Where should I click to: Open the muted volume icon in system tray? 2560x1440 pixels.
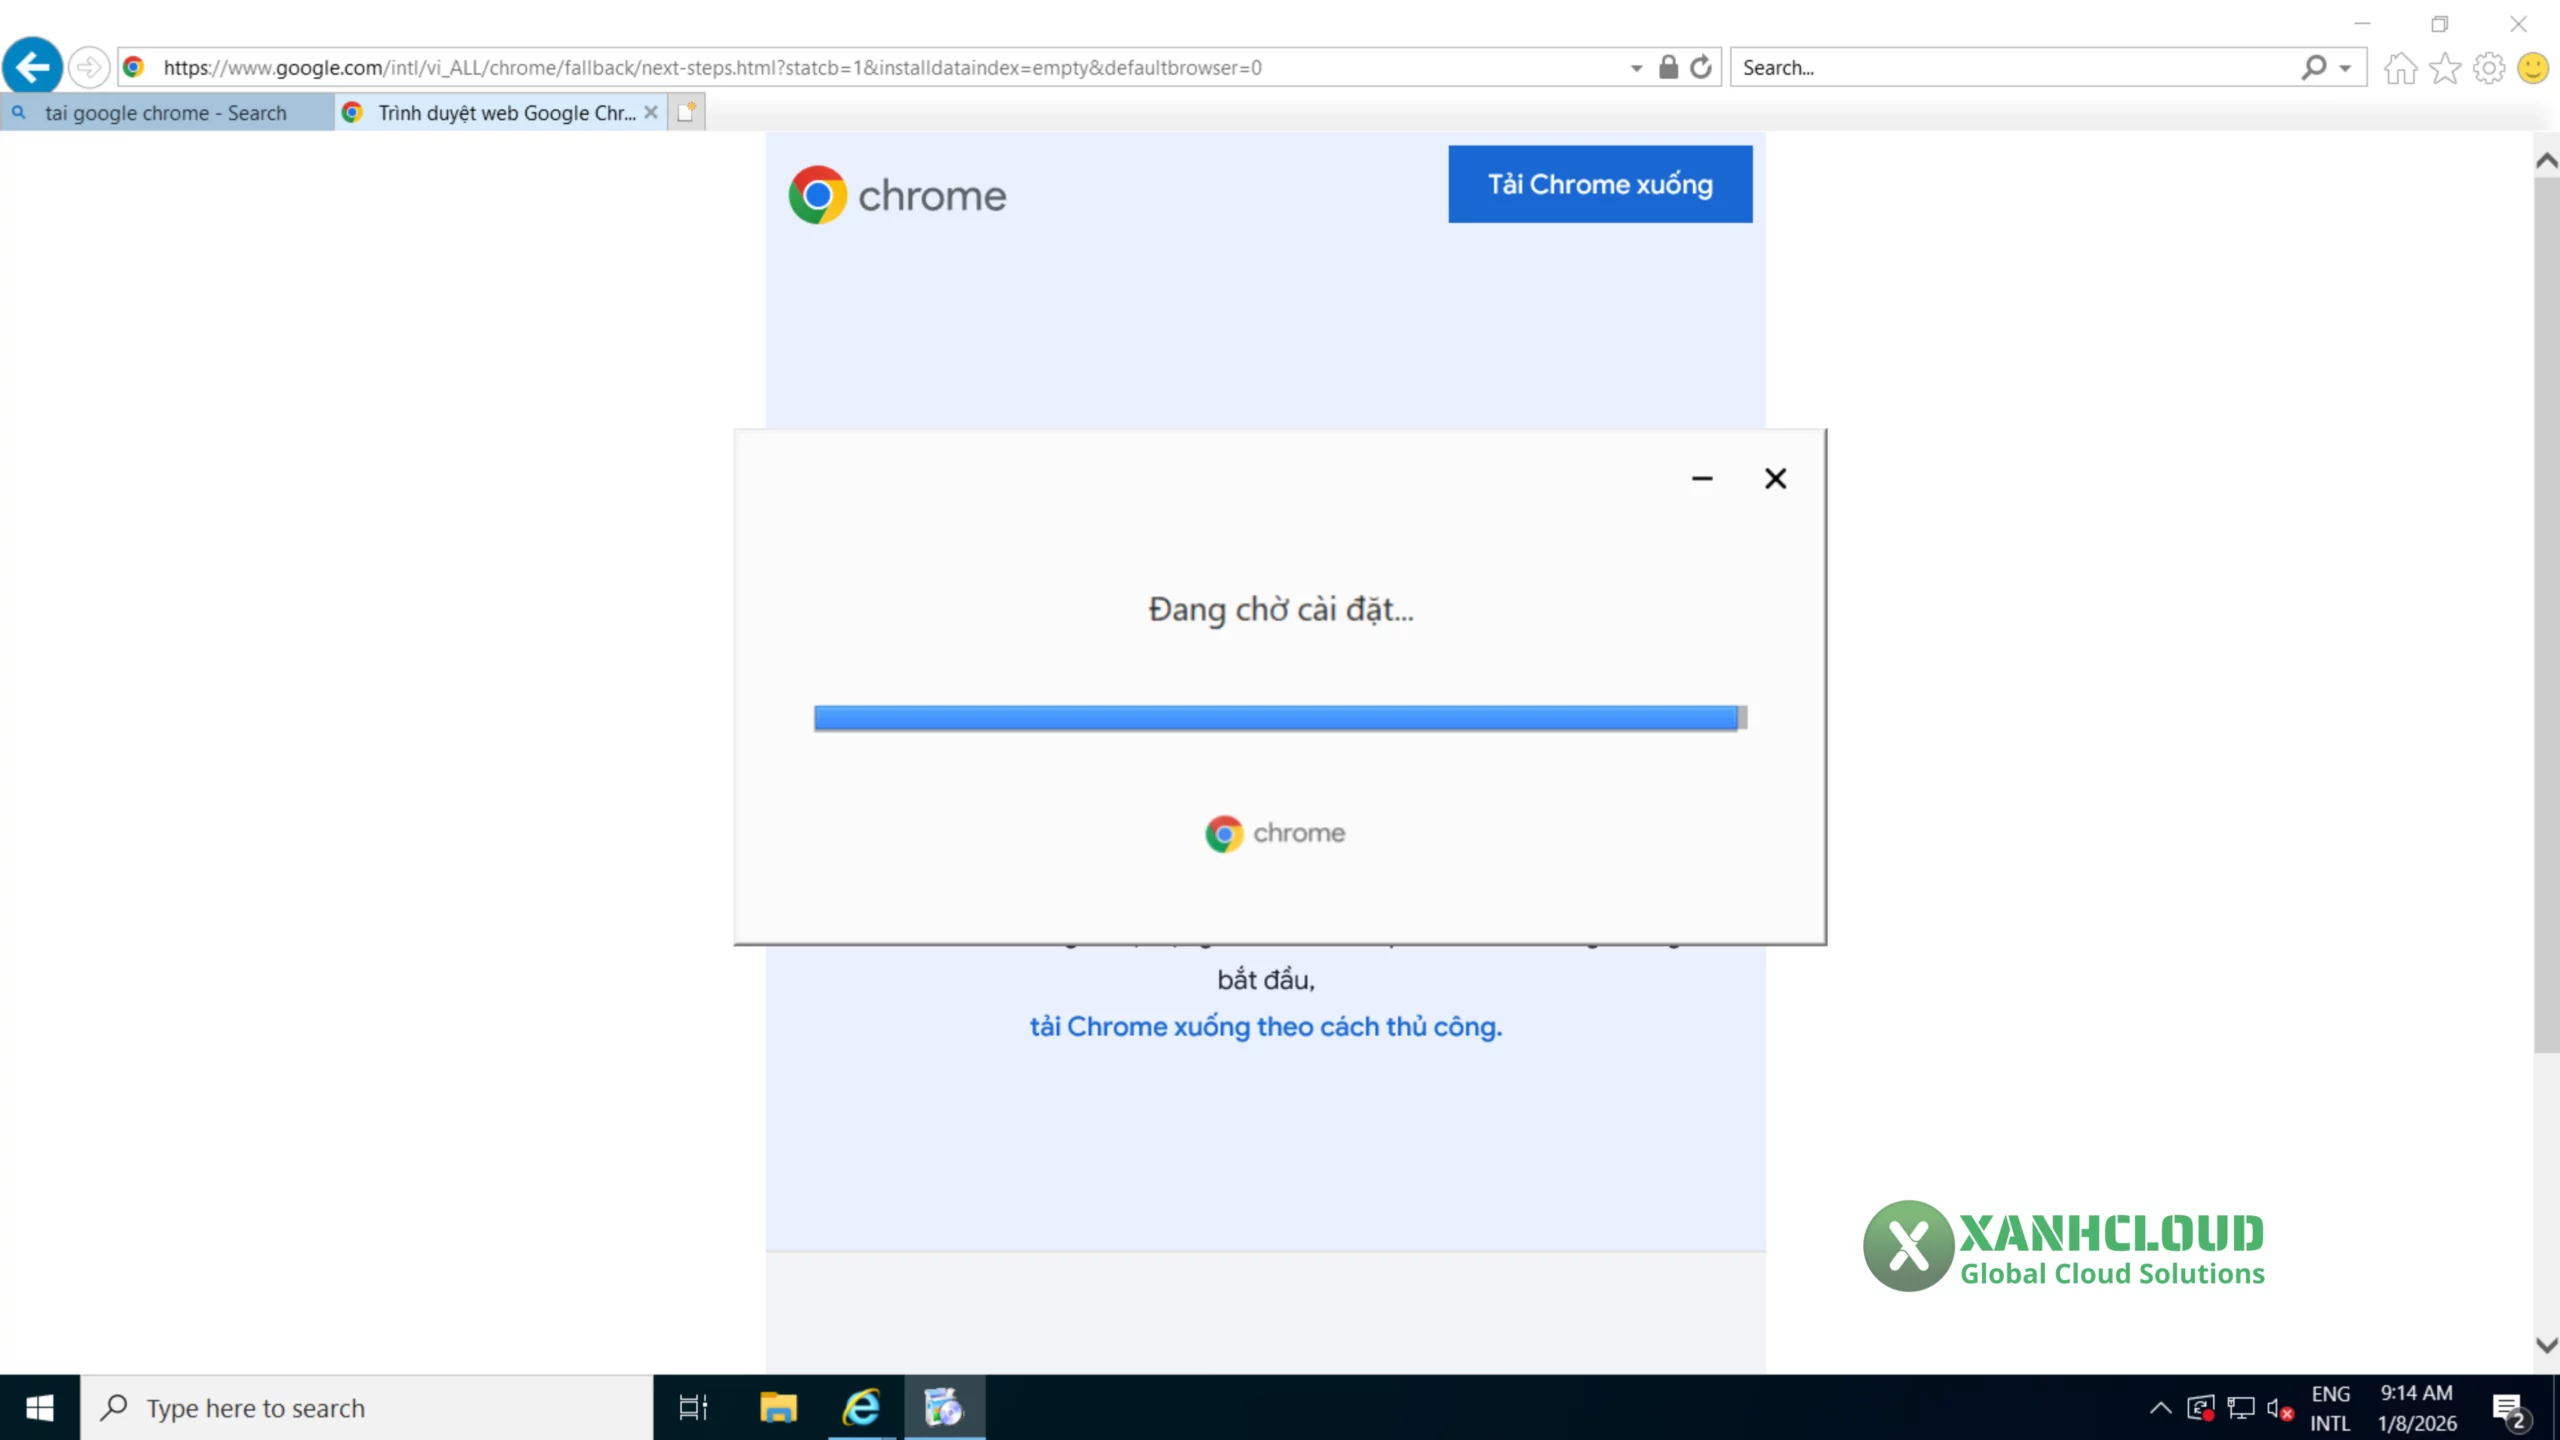[x=2279, y=1407]
